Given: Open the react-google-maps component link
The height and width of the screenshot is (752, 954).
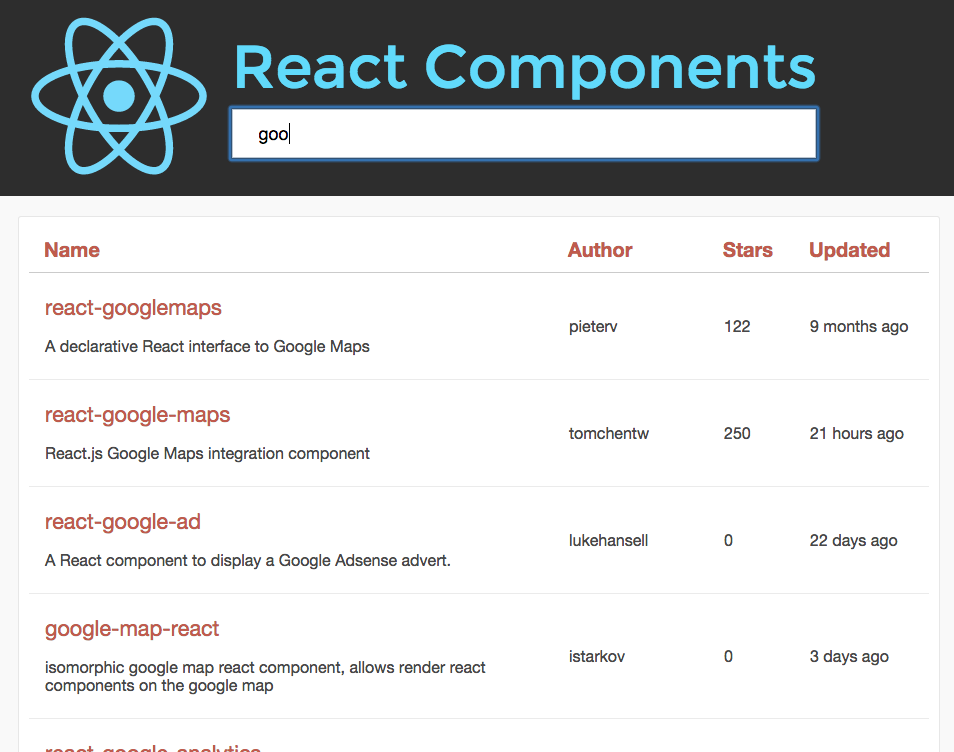Looking at the screenshot, I should pos(138,415).
